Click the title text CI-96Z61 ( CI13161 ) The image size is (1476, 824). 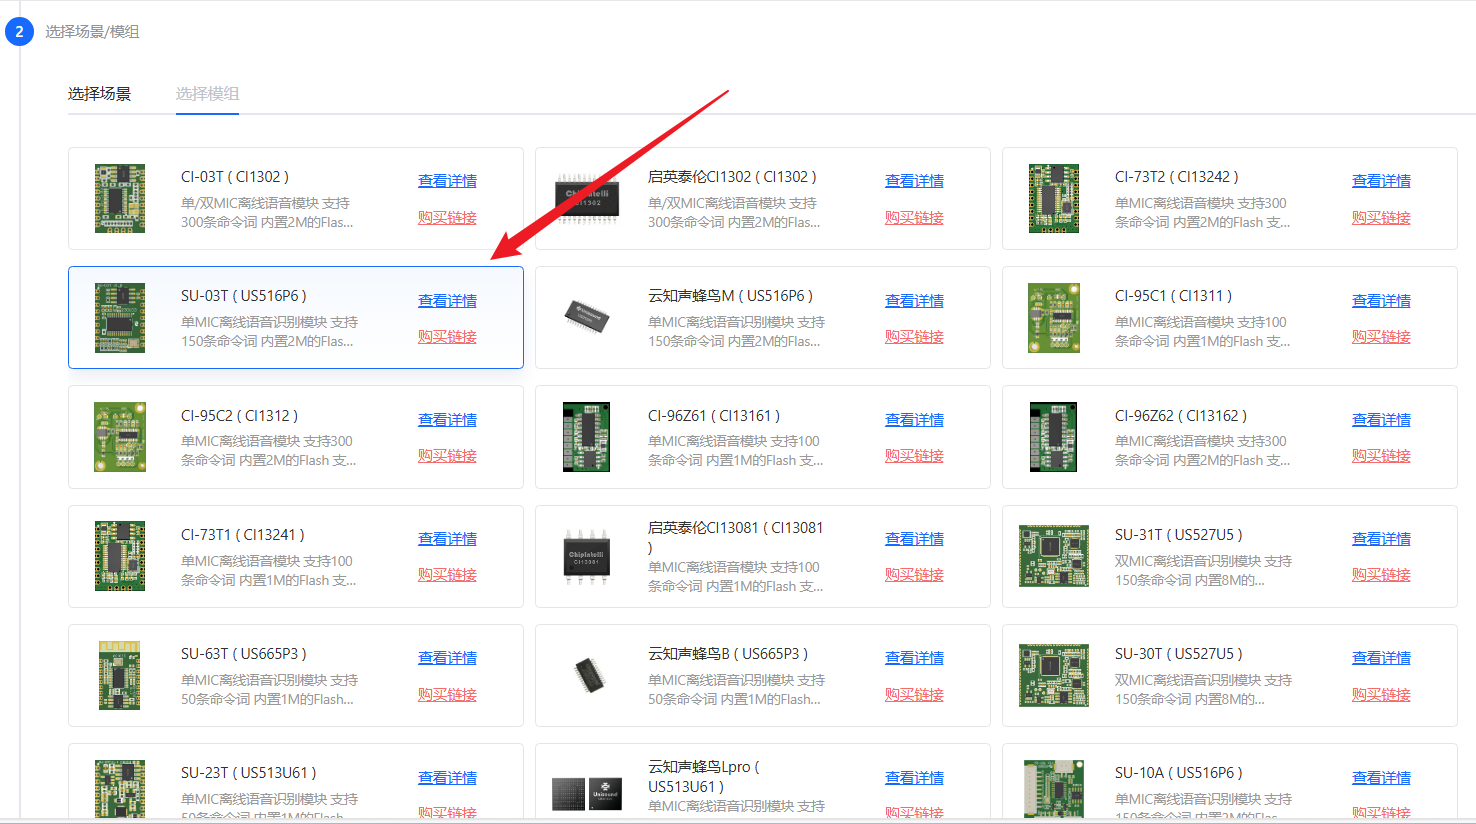pyautogui.click(x=714, y=416)
